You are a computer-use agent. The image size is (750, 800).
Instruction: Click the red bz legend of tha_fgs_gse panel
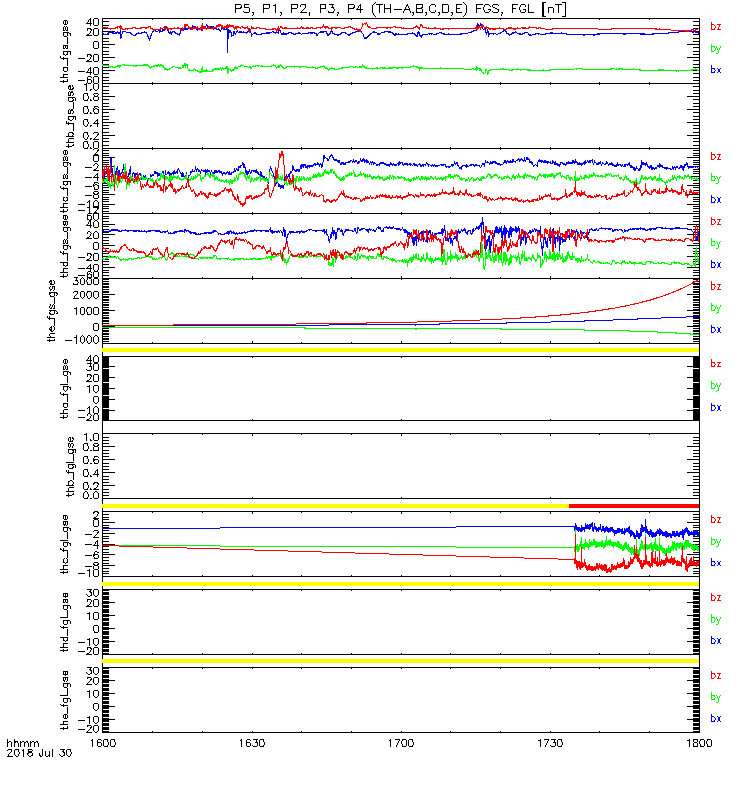(x=716, y=27)
